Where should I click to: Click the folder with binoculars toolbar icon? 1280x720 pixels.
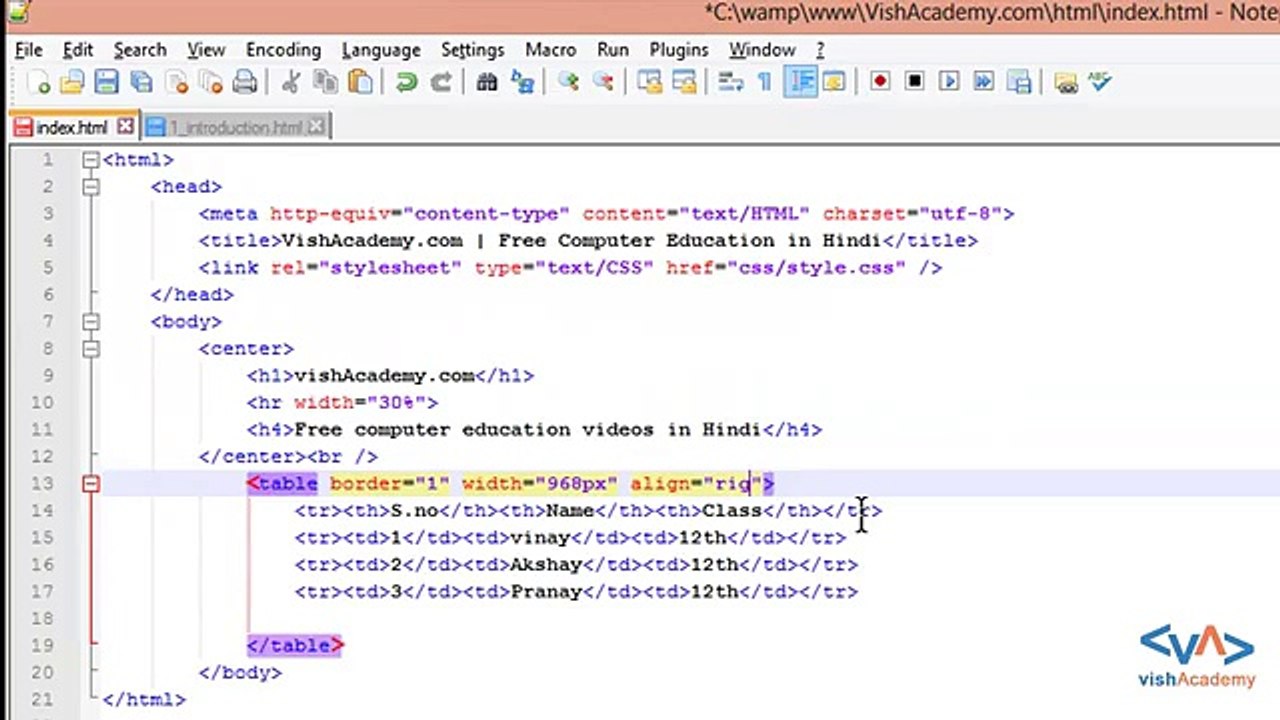coord(1066,82)
